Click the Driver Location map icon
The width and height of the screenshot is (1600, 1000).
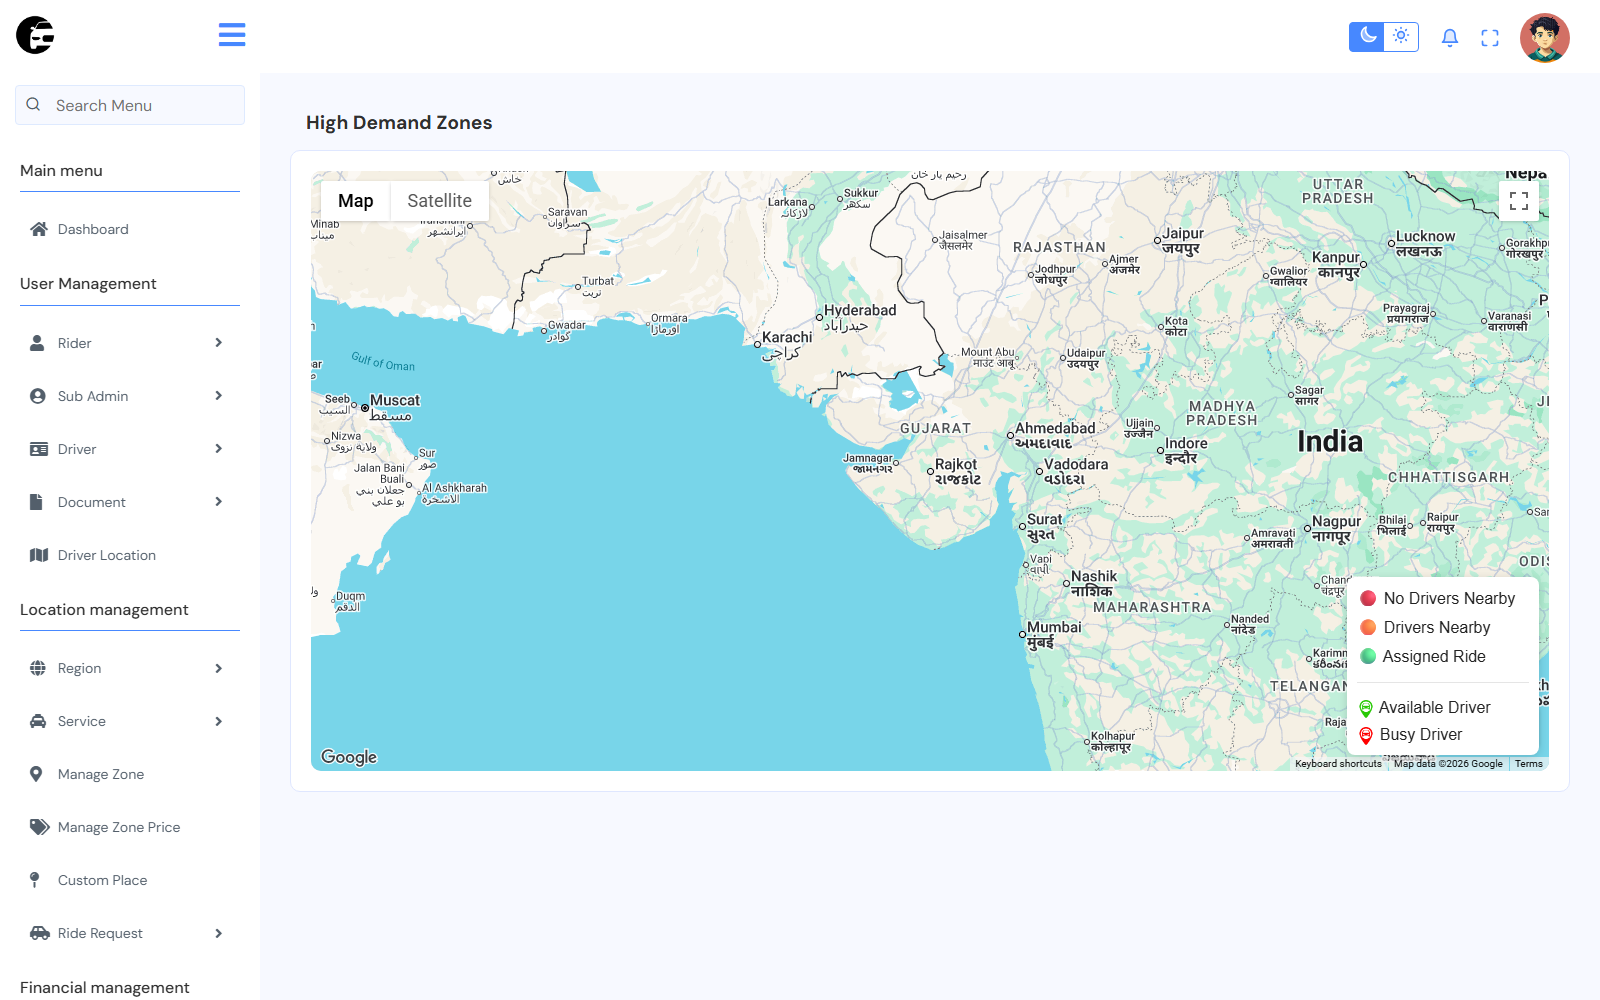point(39,555)
